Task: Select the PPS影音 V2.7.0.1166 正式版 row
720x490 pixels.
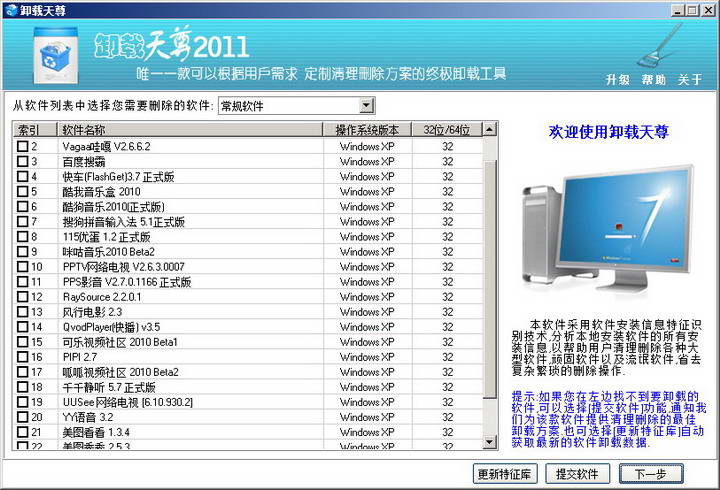Action: (248, 282)
